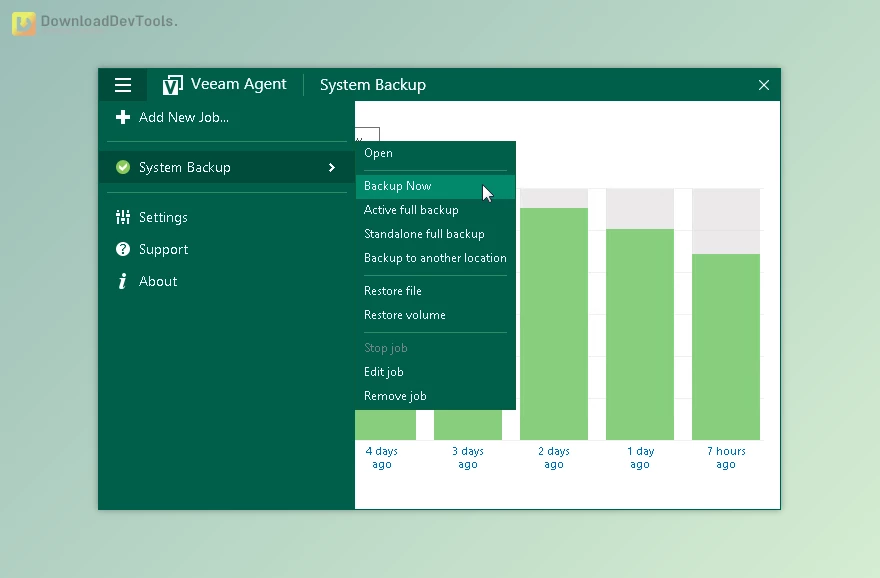Click the Support question mark icon

tap(123, 249)
